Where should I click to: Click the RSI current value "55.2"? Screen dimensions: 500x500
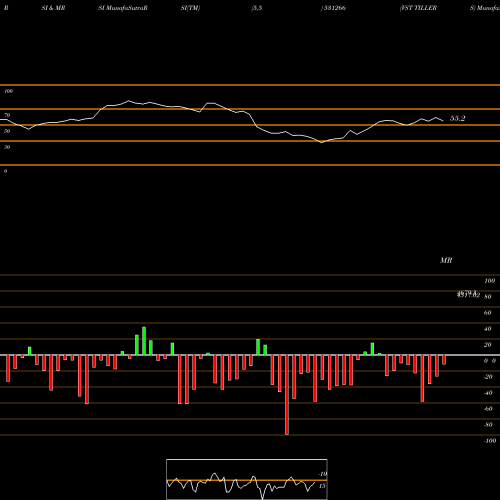[457, 118]
